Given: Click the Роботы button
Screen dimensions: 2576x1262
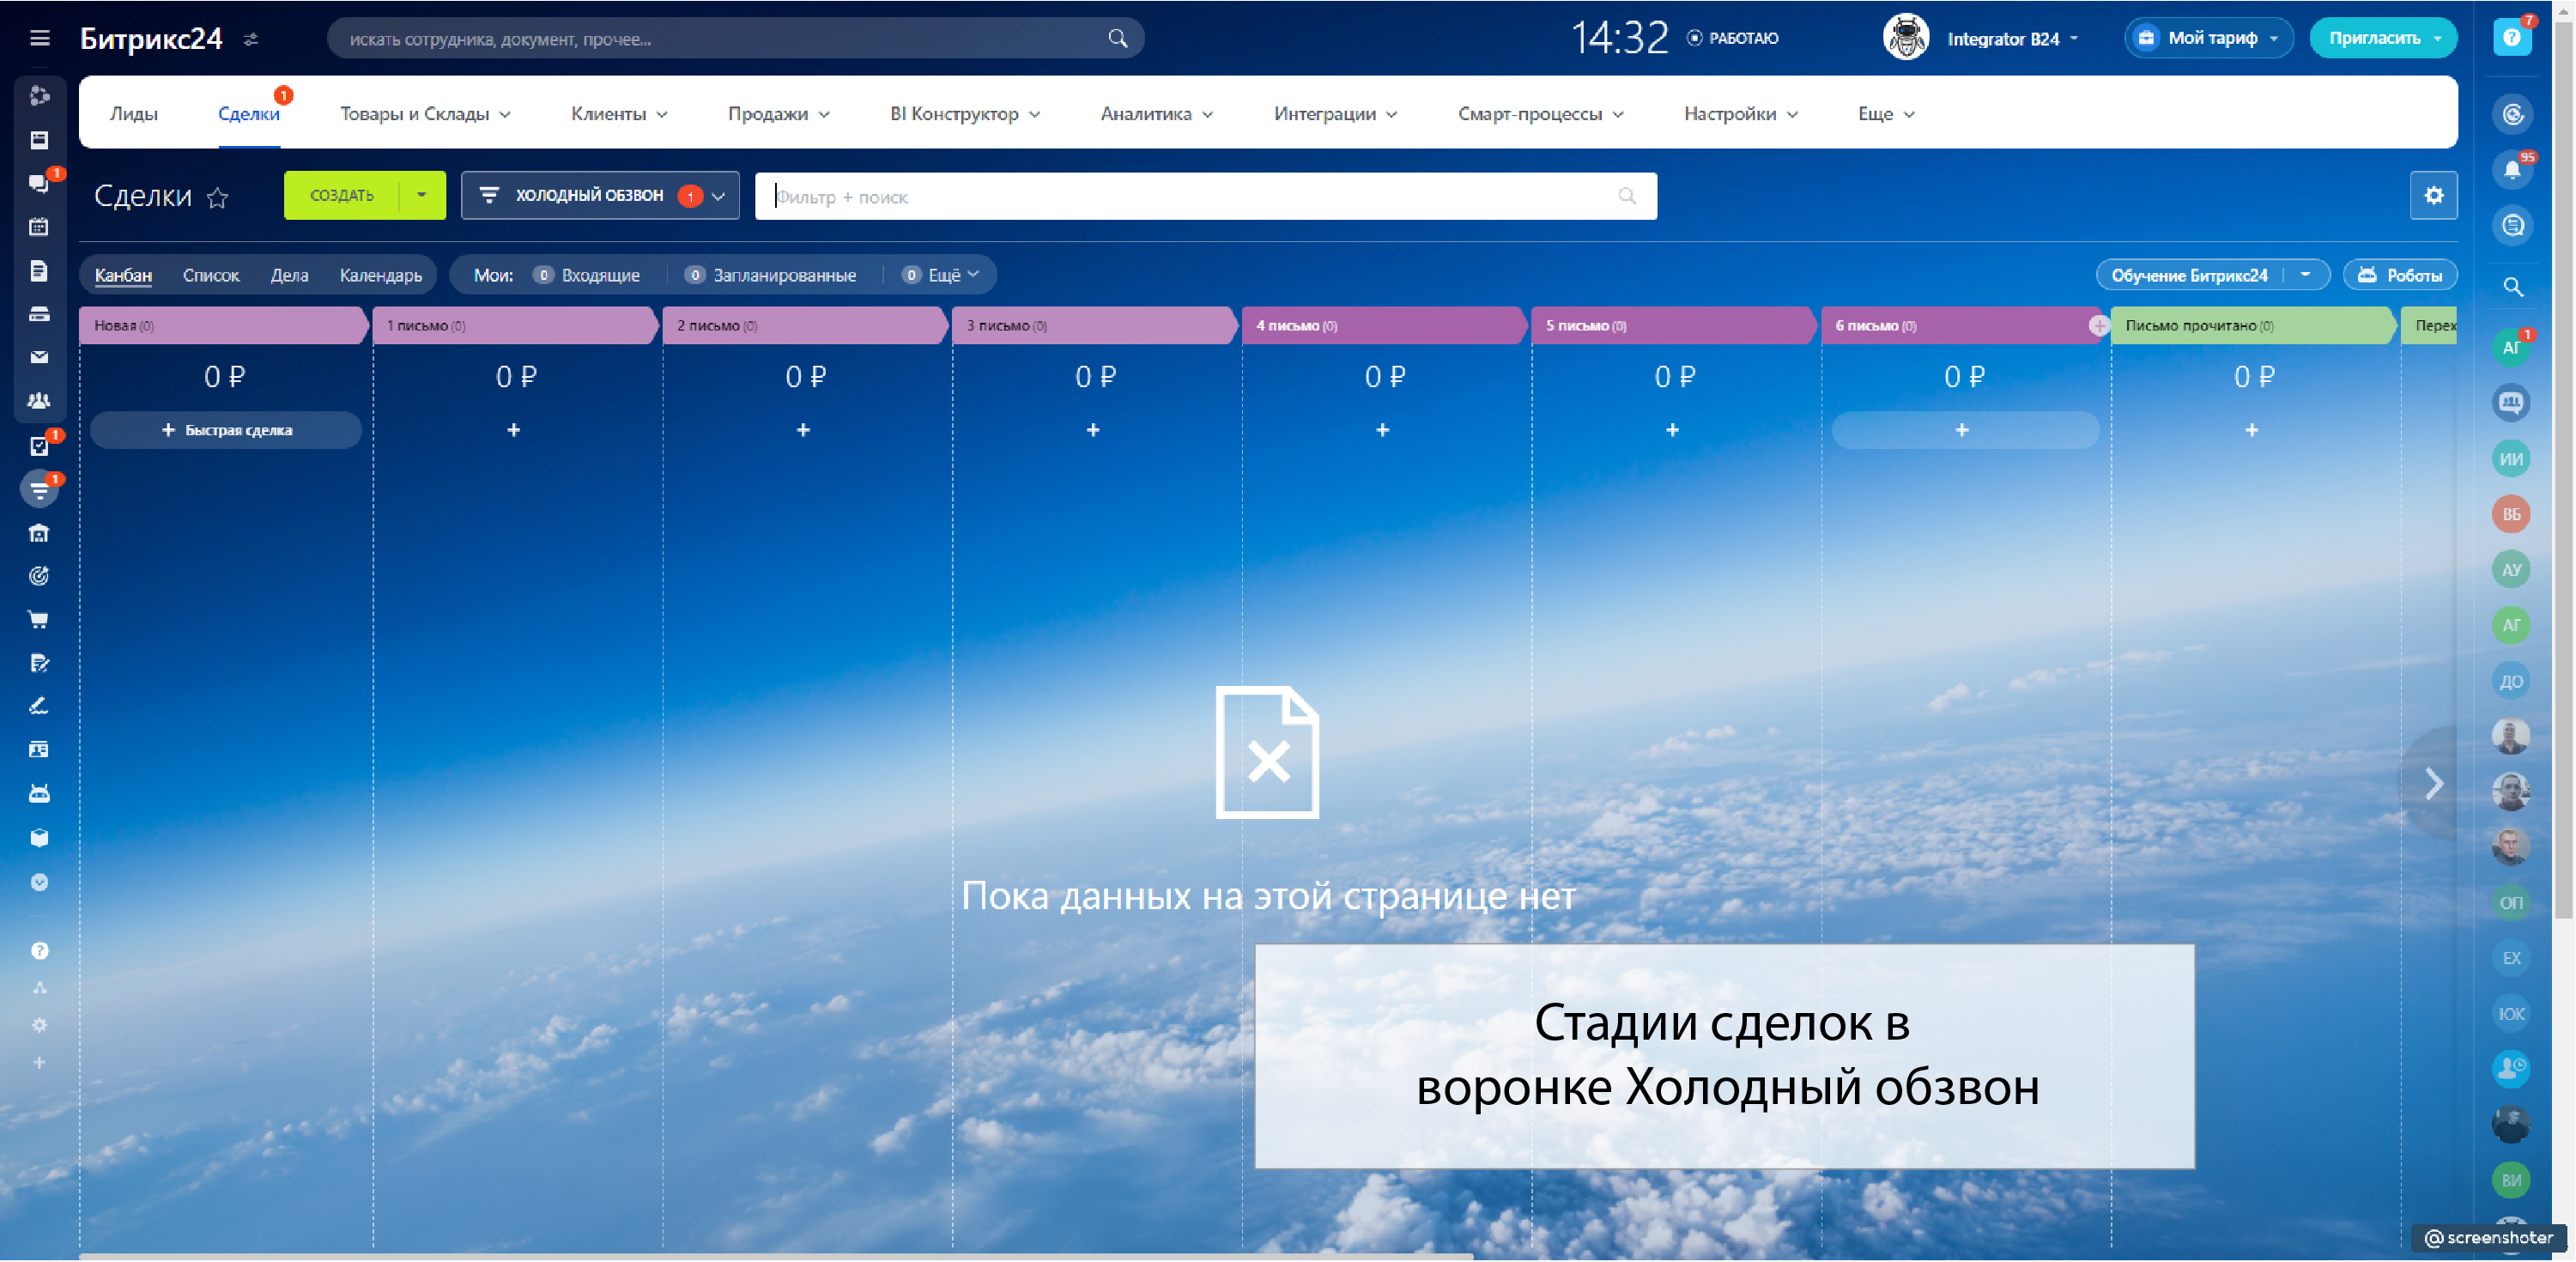Looking at the screenshot, I should (x=2399, y=275).
